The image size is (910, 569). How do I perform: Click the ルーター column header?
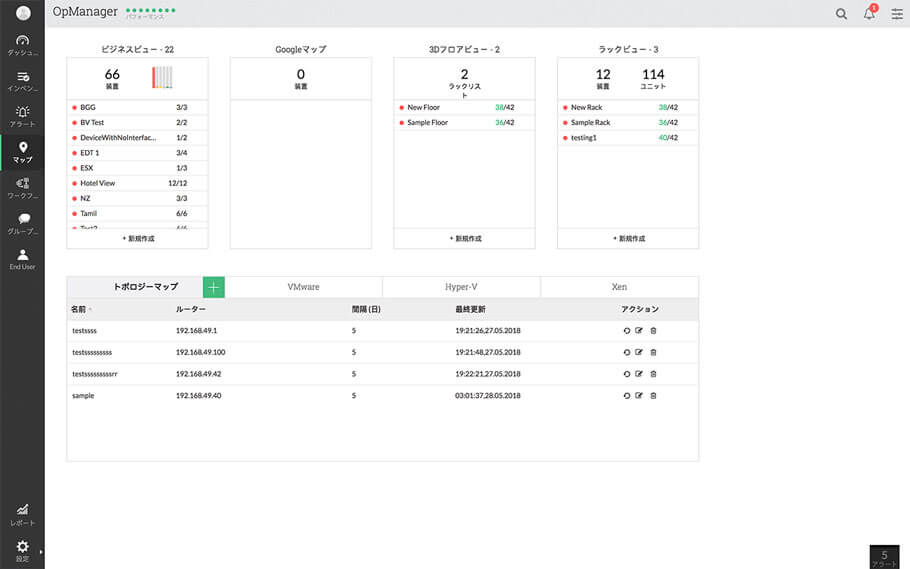point(191,309)
